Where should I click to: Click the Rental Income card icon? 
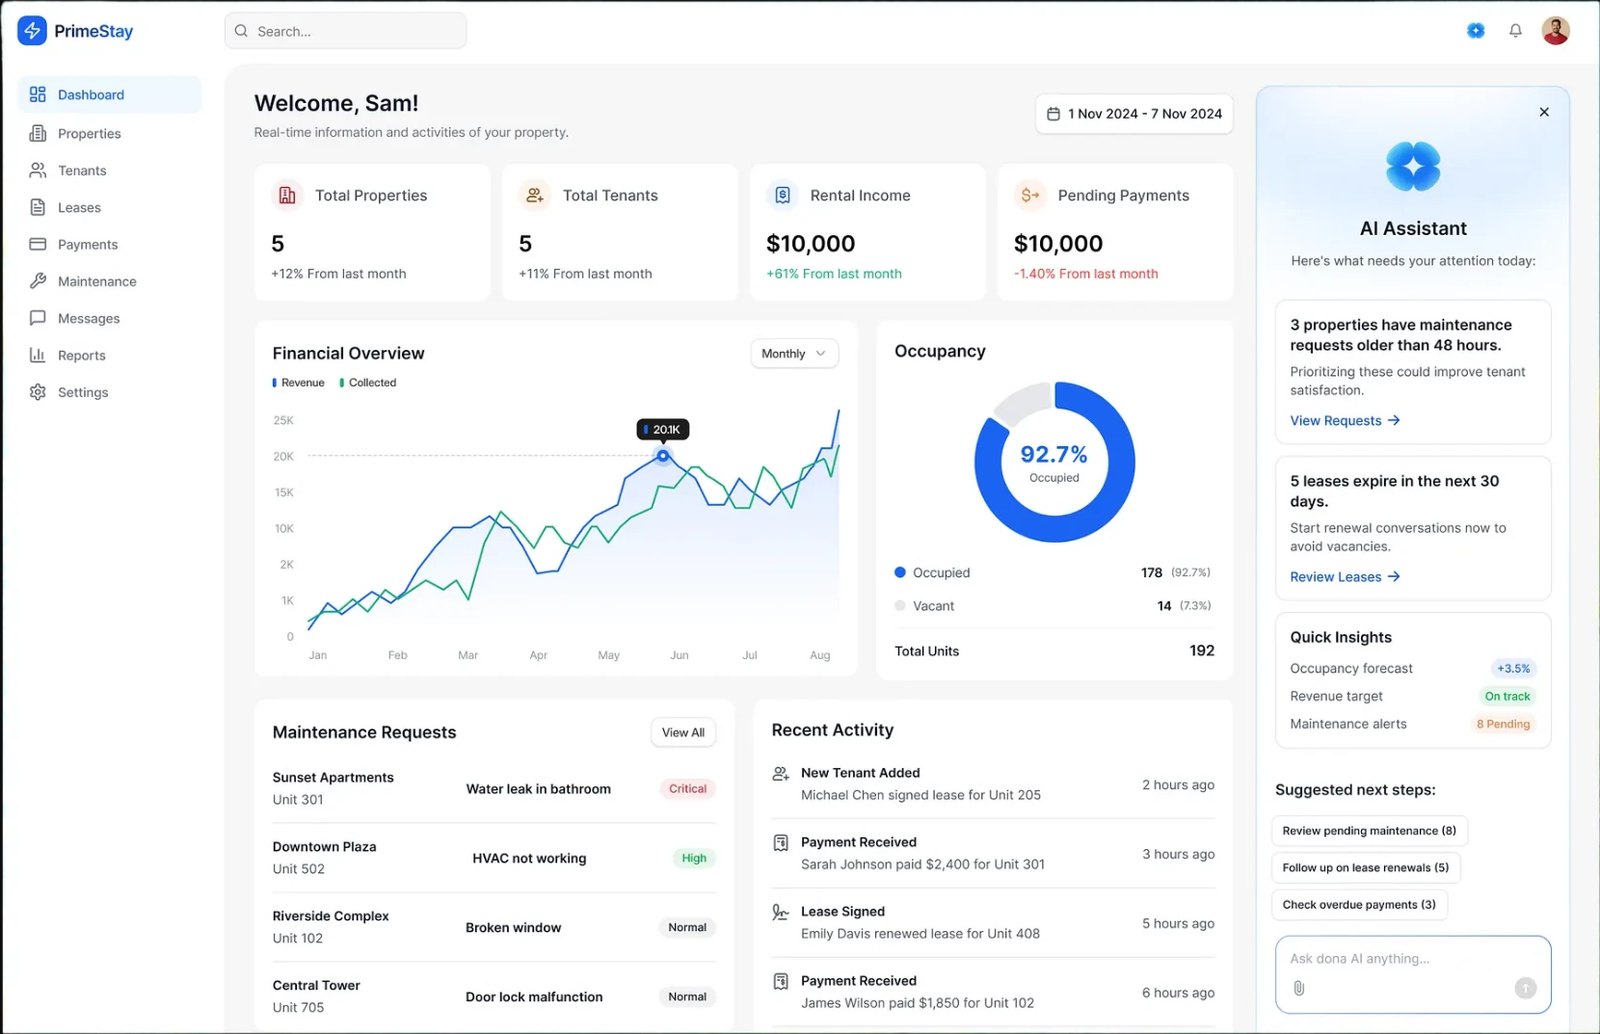pos(783,195)
